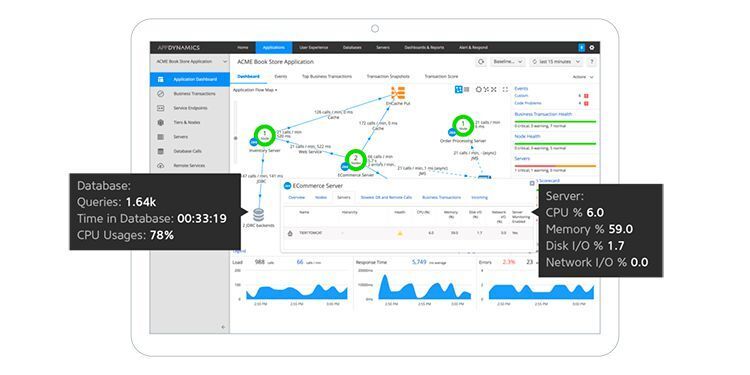Open the User Experience menu
750x375 pixels.
pos(314,47)
